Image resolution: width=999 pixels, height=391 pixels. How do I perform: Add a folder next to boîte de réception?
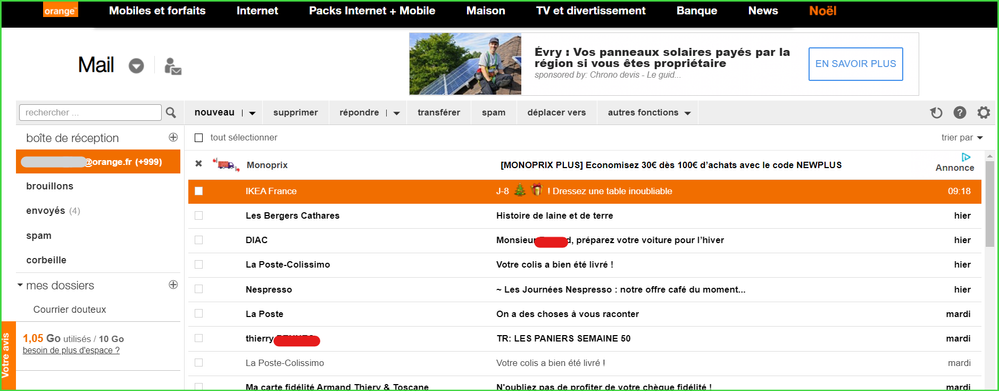pos(173,138)
